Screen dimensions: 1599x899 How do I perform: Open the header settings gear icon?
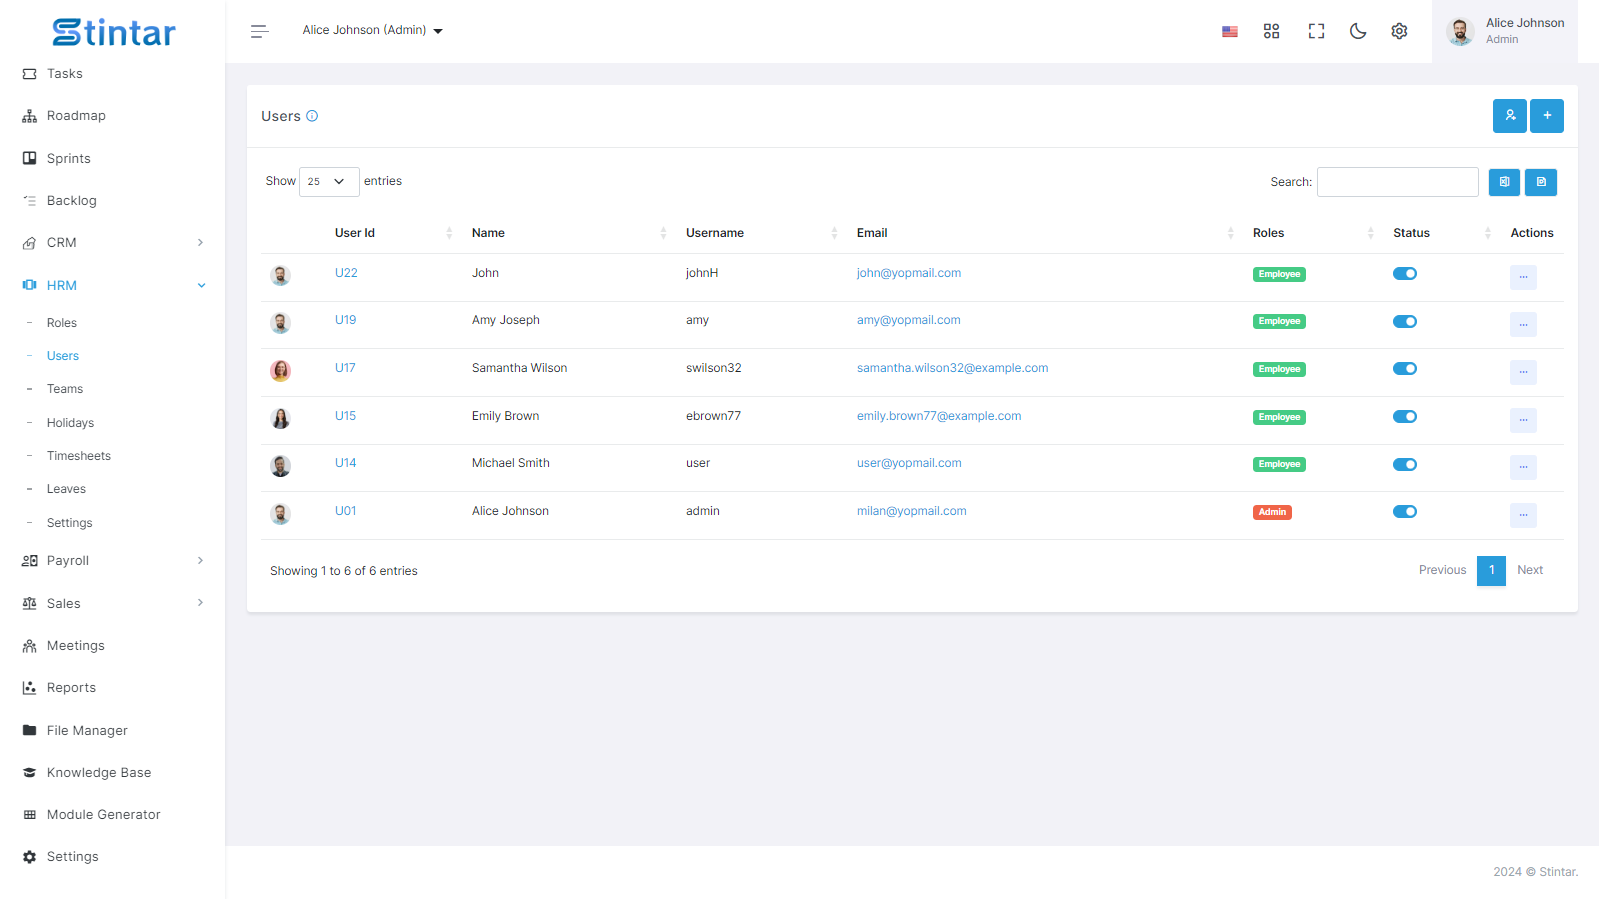pos(1399,31)
